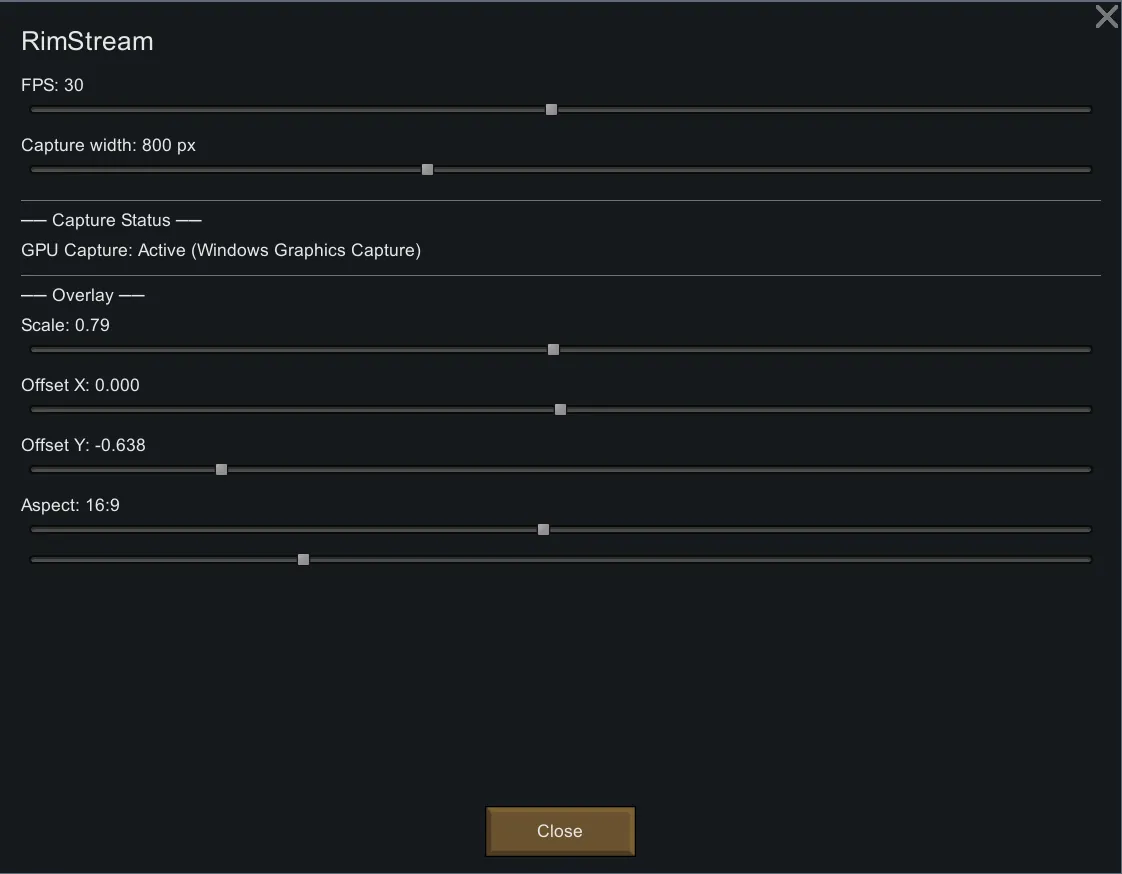Click the Offset X slider handle
This screenshot has width=1122, height=874.
click(x=560, y=410)
